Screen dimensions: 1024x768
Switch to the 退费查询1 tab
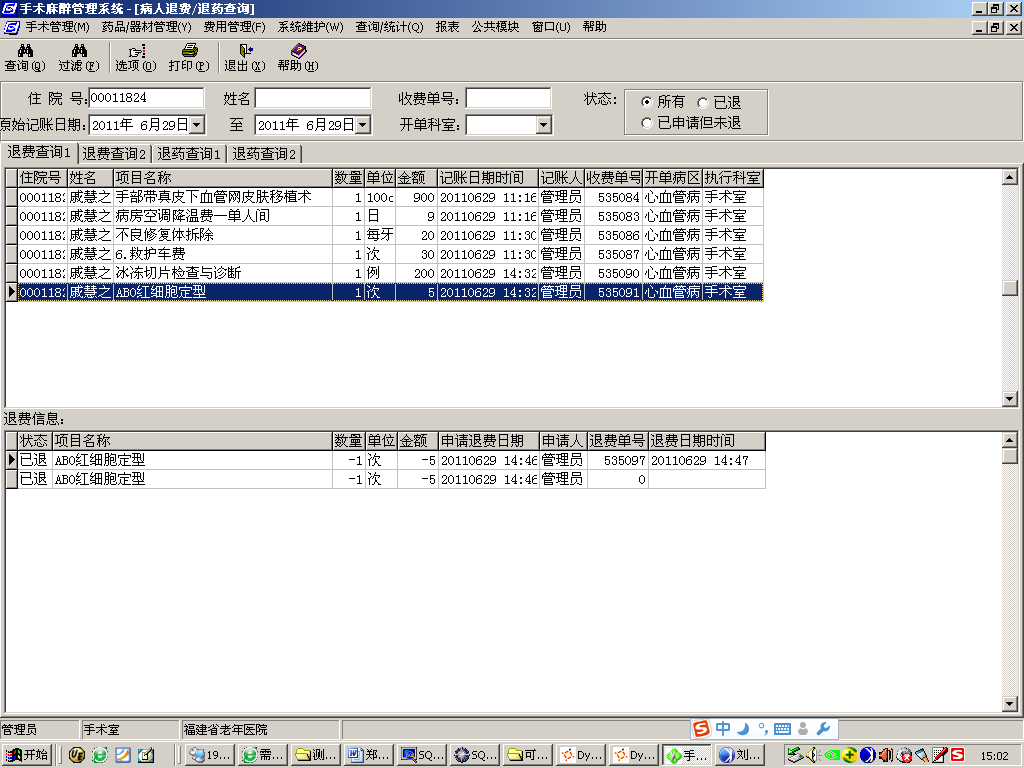coord(39,152)
